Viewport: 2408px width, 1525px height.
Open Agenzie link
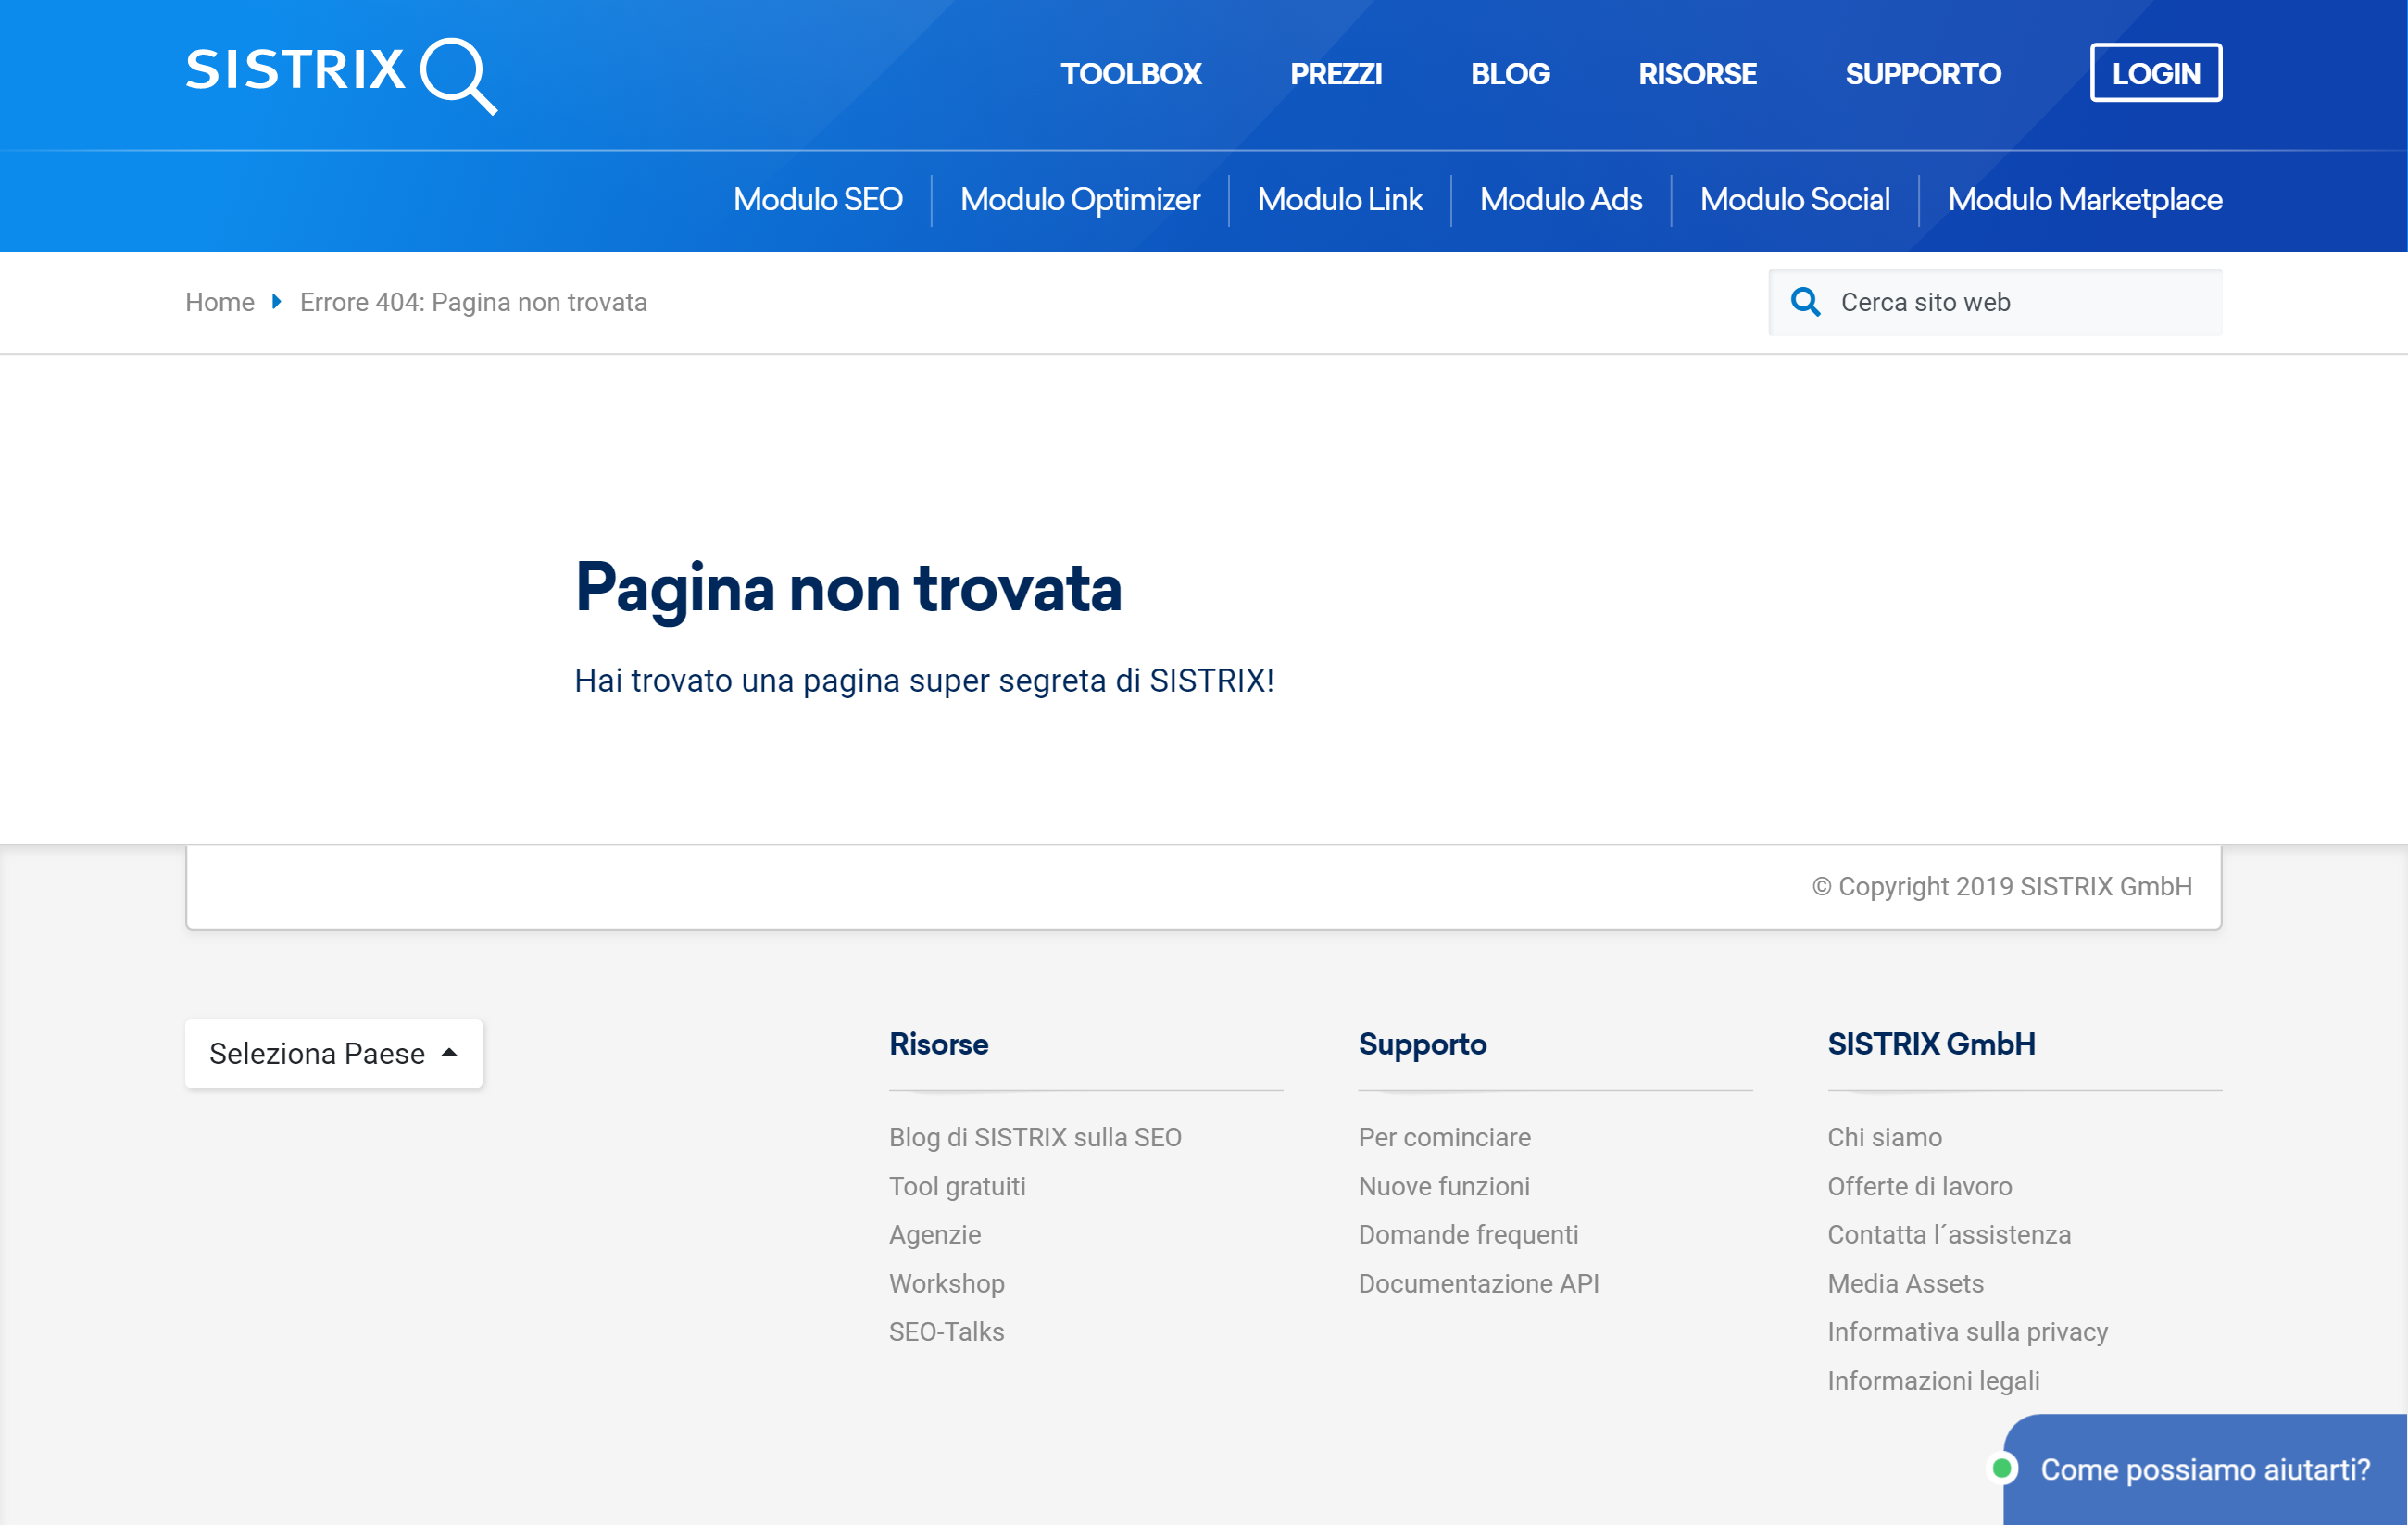[935, 1234]
